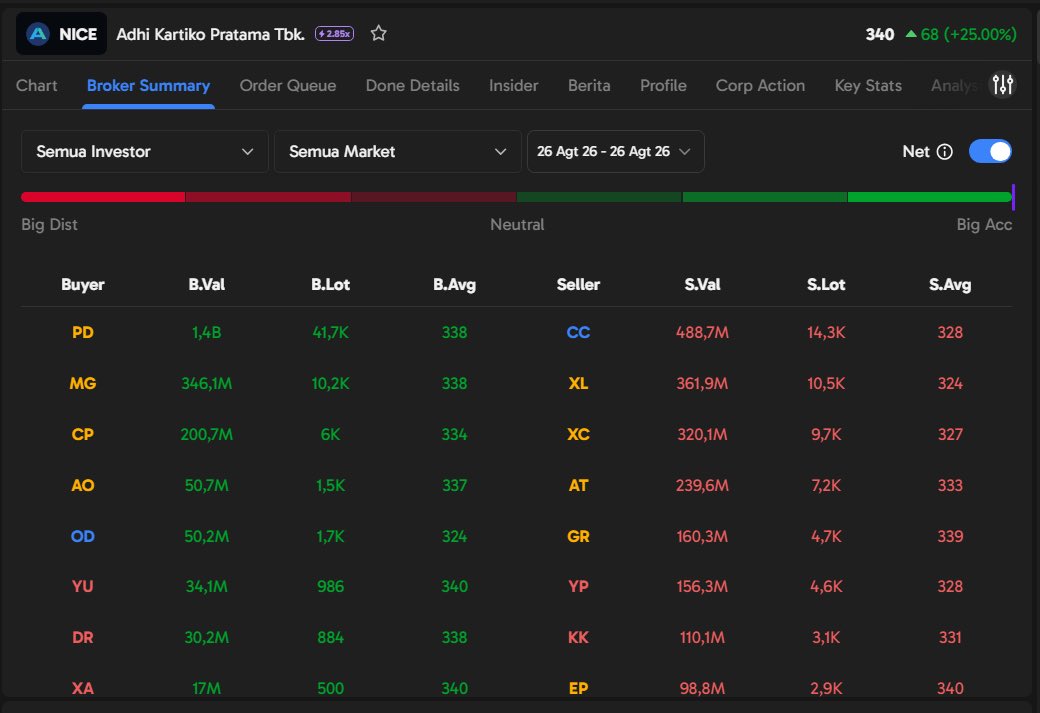The width and height of the screenshot is (1040, 713).
Task: Click the Adhi Kartiko Pratama Tbk. name
Action: point(210,34)
